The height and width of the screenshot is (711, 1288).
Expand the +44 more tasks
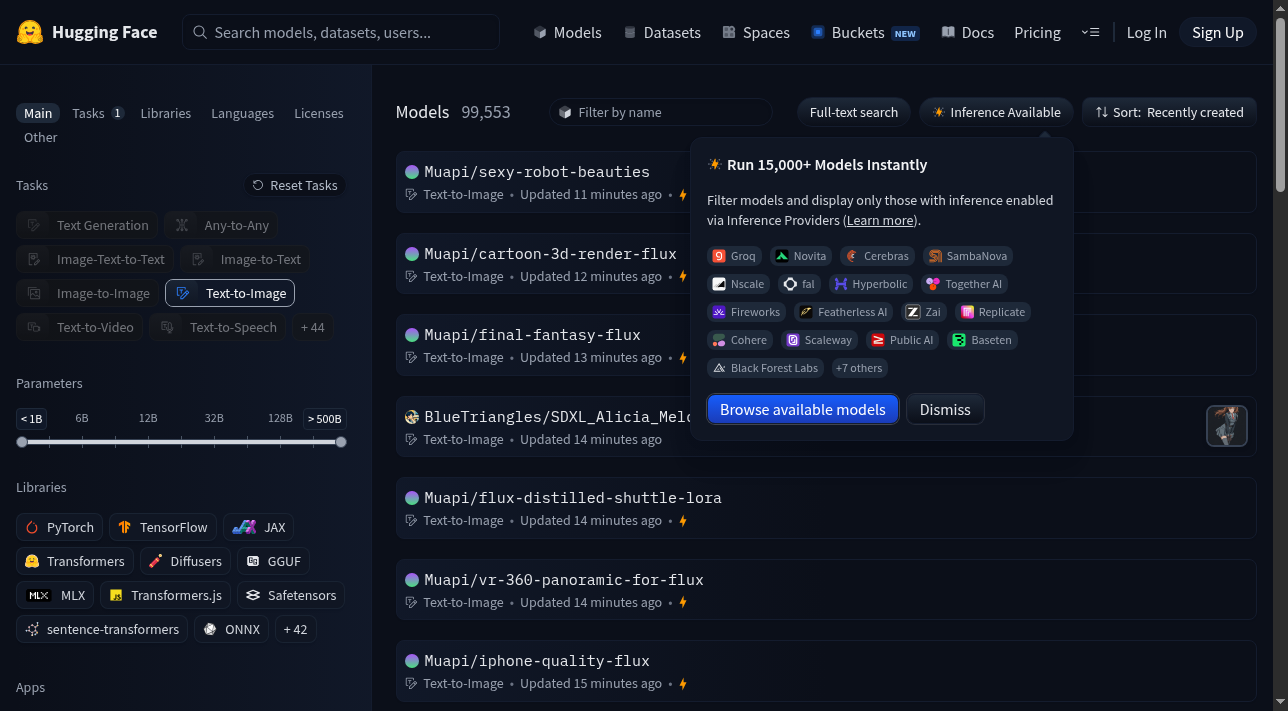313,327
